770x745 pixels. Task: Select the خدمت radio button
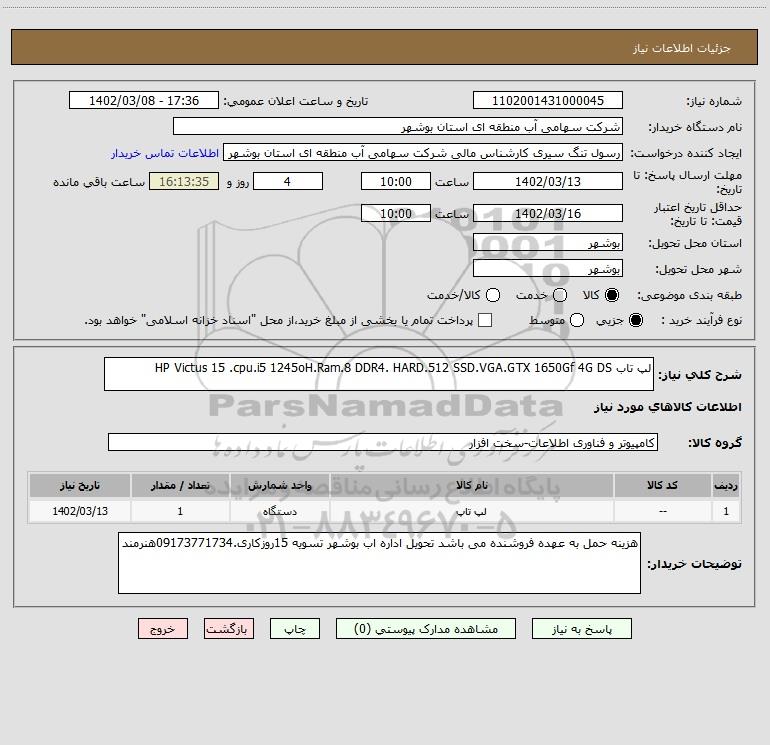point(560,295)
